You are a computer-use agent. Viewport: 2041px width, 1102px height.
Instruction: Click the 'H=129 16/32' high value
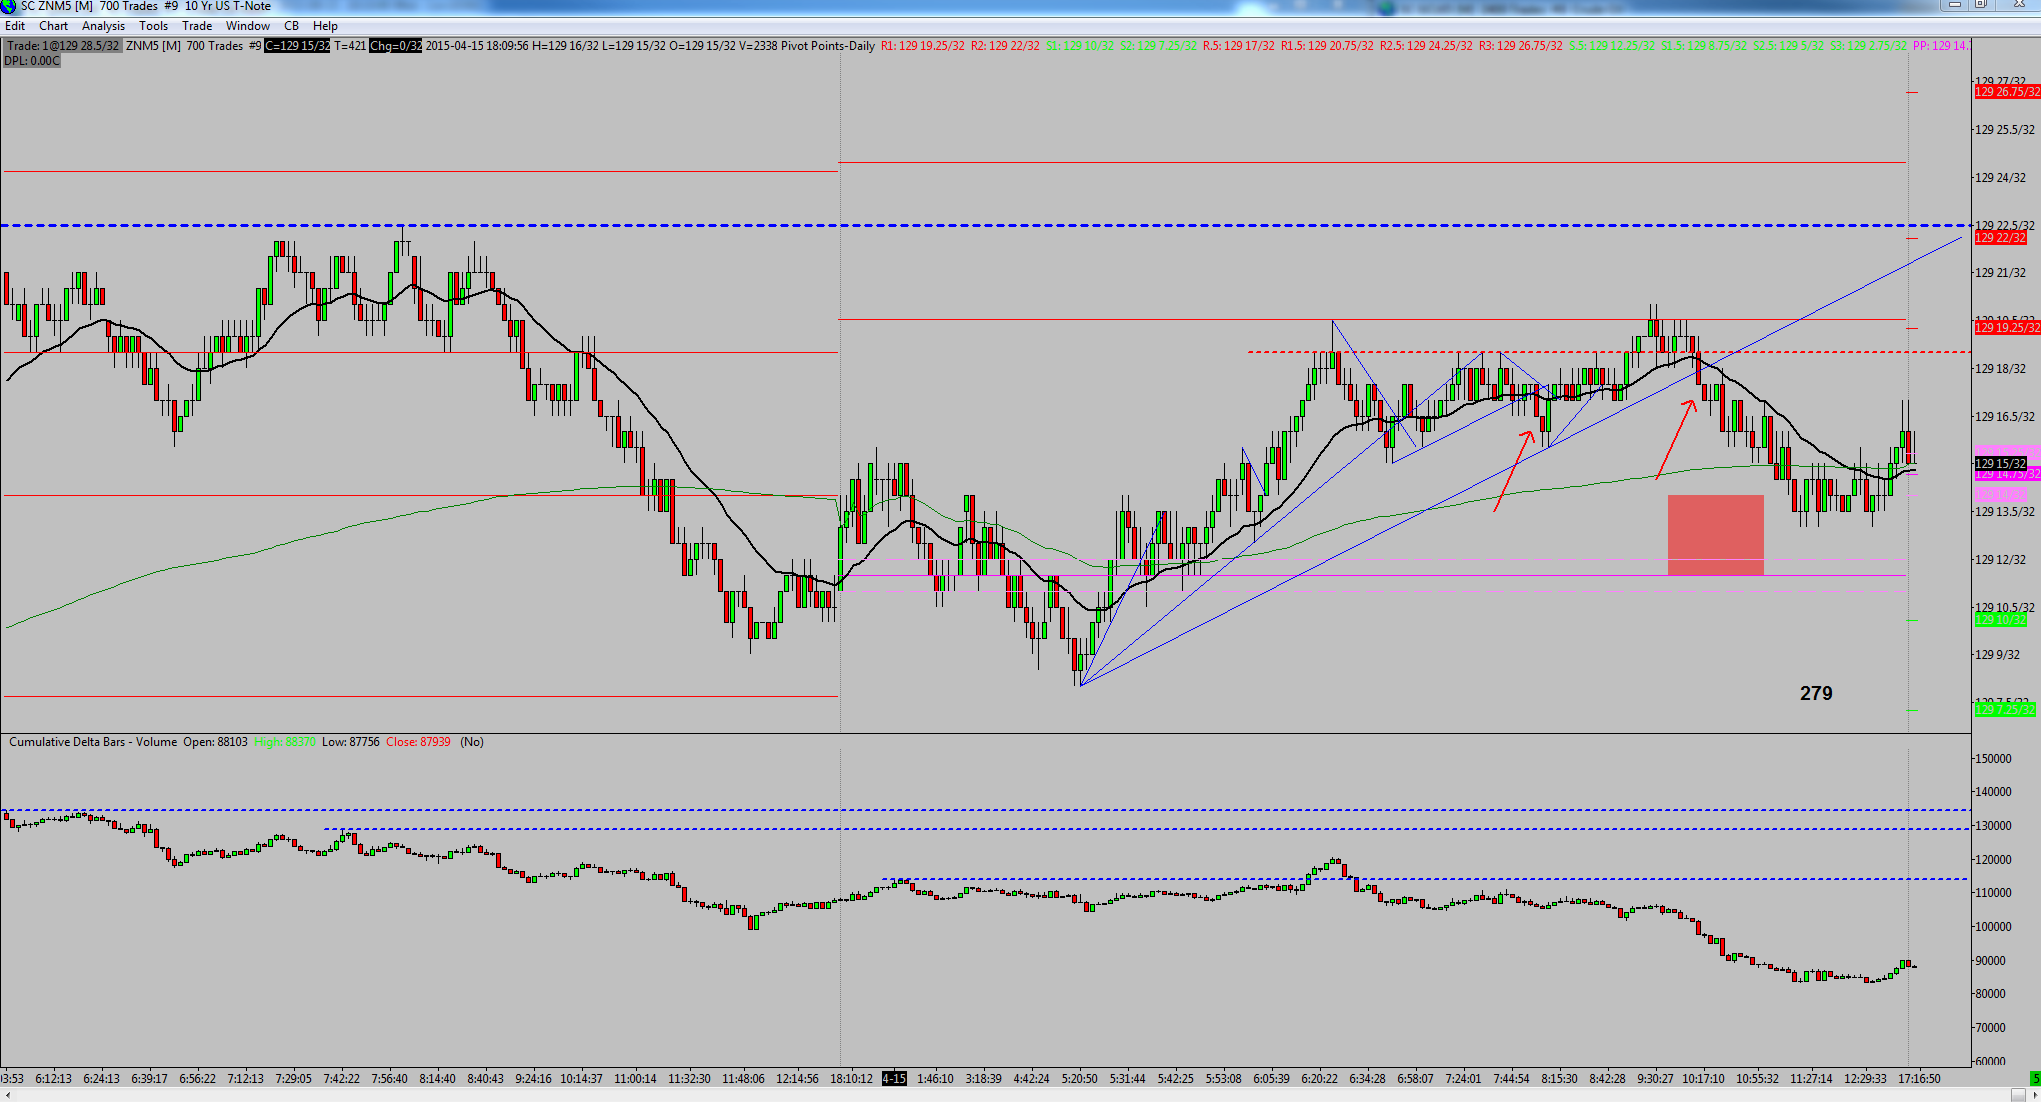pyautogui.click(x=565, y=46)
